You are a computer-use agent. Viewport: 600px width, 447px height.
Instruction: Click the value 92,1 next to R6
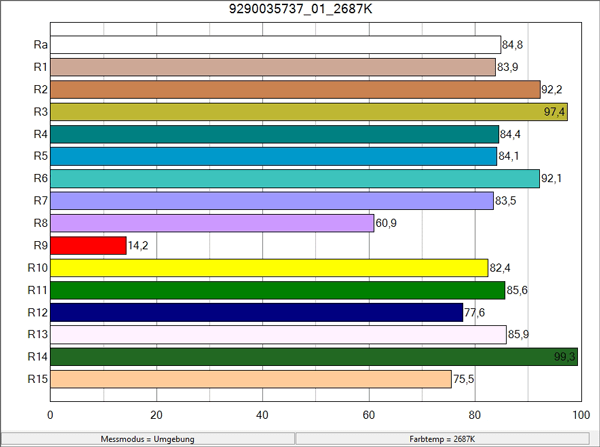tap(551, 179)
